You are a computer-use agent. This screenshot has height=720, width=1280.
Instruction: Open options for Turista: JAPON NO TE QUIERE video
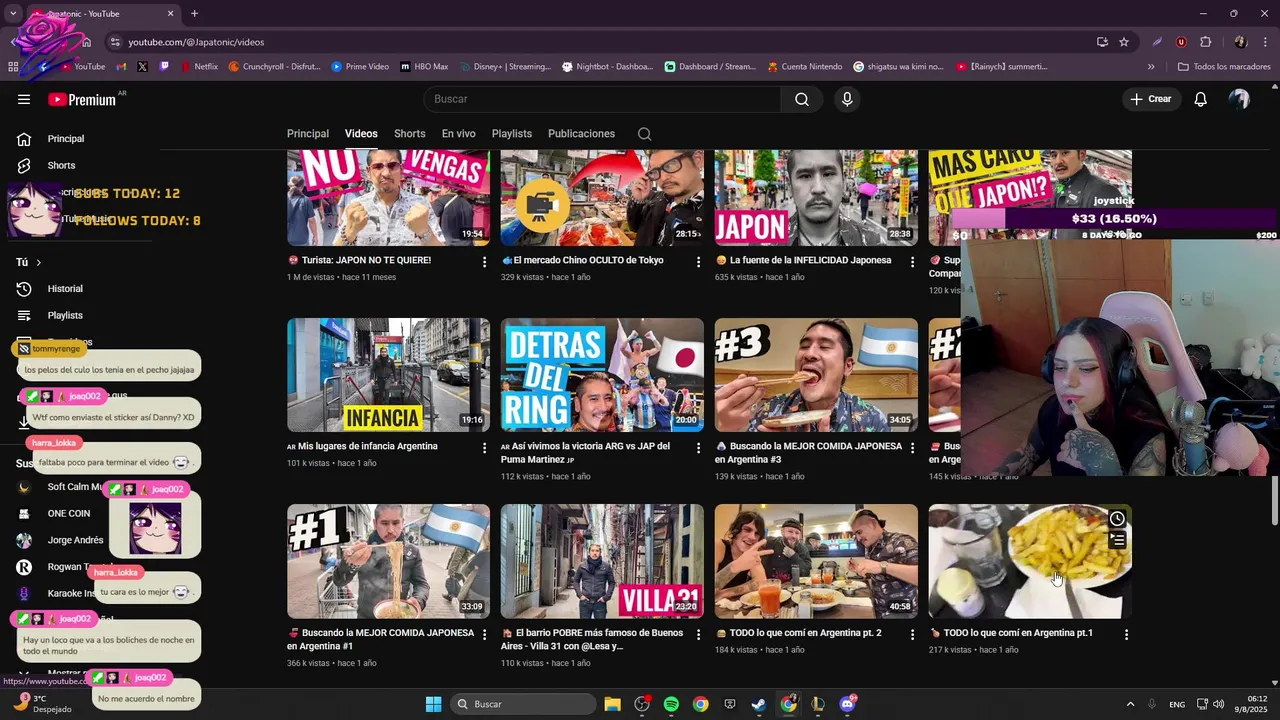[x=485, y=261]
